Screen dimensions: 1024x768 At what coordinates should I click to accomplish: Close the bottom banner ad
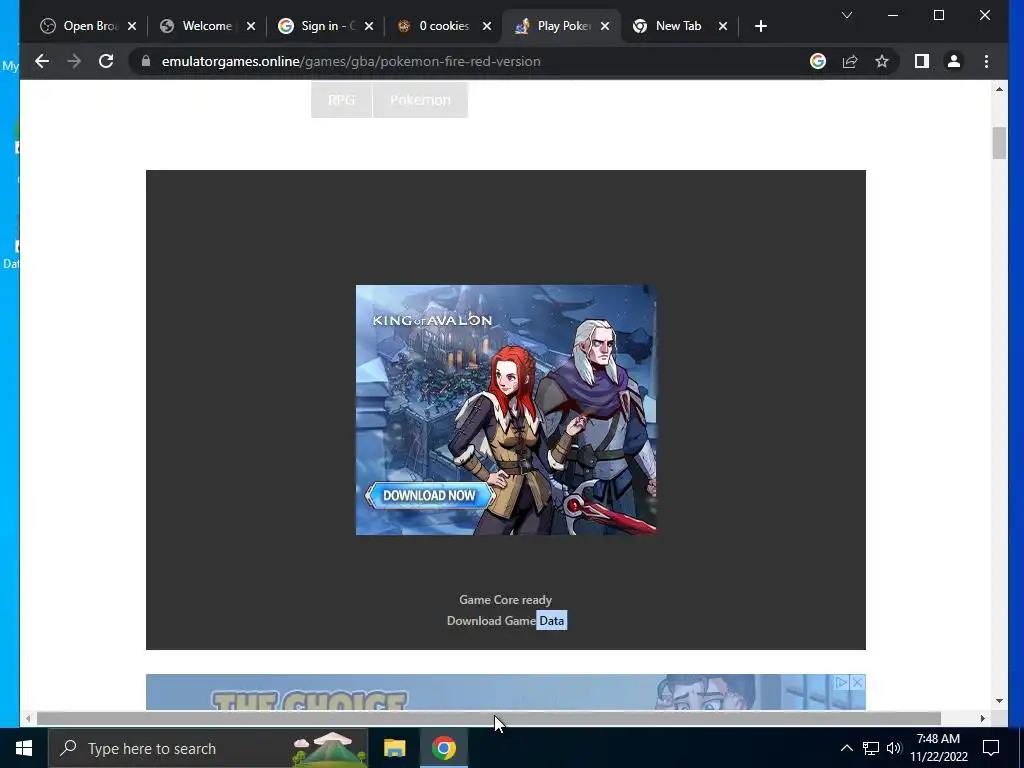857,682
